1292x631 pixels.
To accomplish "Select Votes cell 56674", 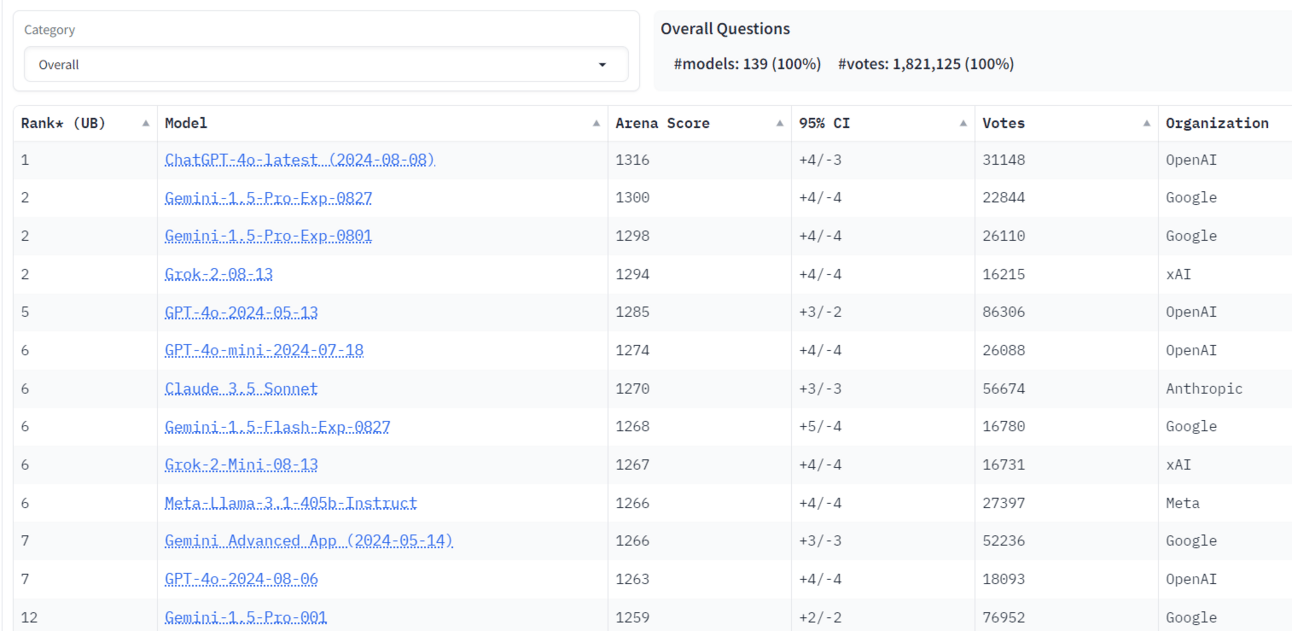I will 1066,388.
